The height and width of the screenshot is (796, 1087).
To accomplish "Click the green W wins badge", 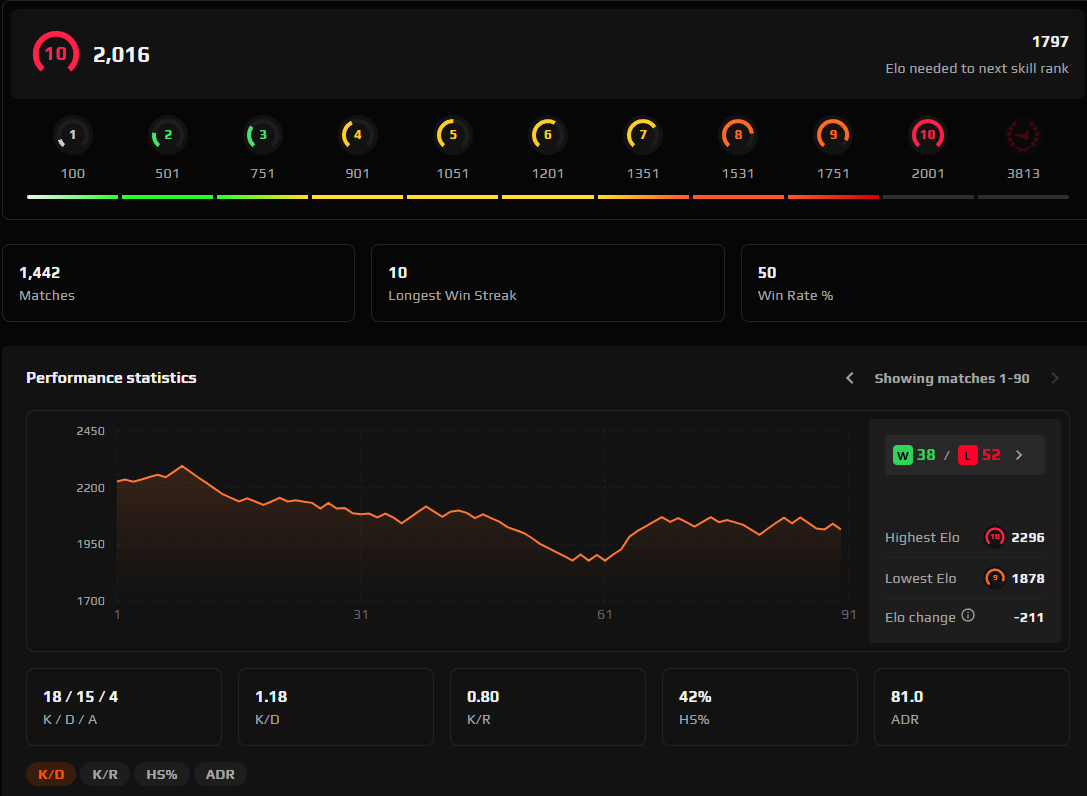I will tap(903, 456).
